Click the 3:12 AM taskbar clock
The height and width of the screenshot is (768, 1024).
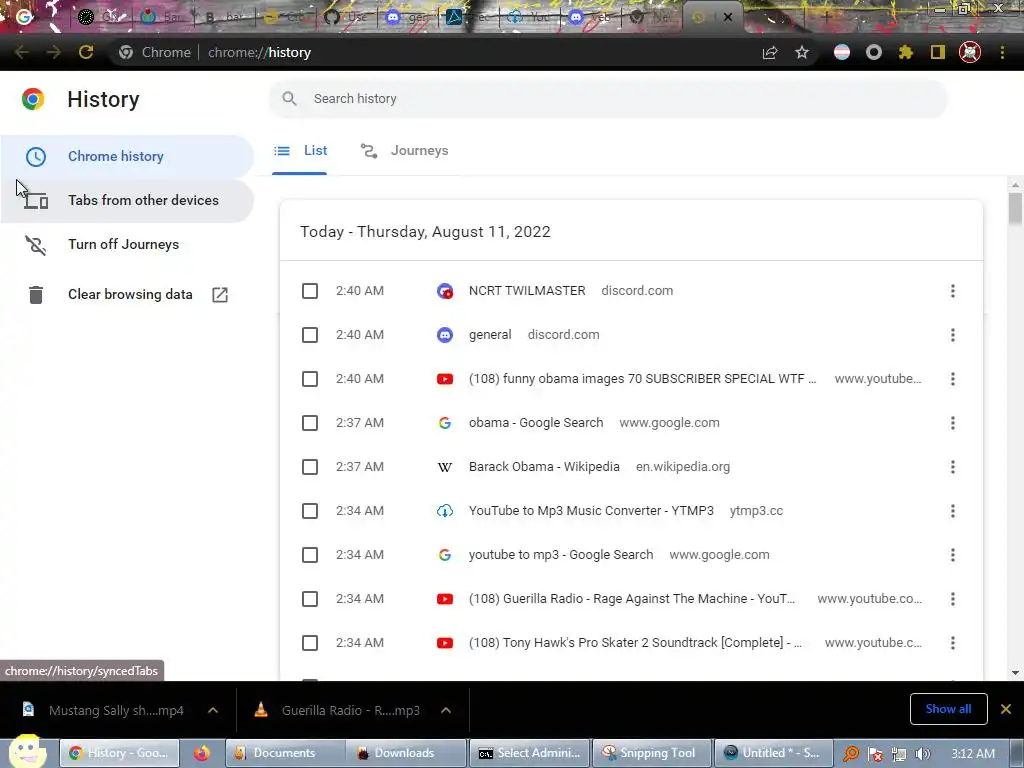click(x=973, y=754)
